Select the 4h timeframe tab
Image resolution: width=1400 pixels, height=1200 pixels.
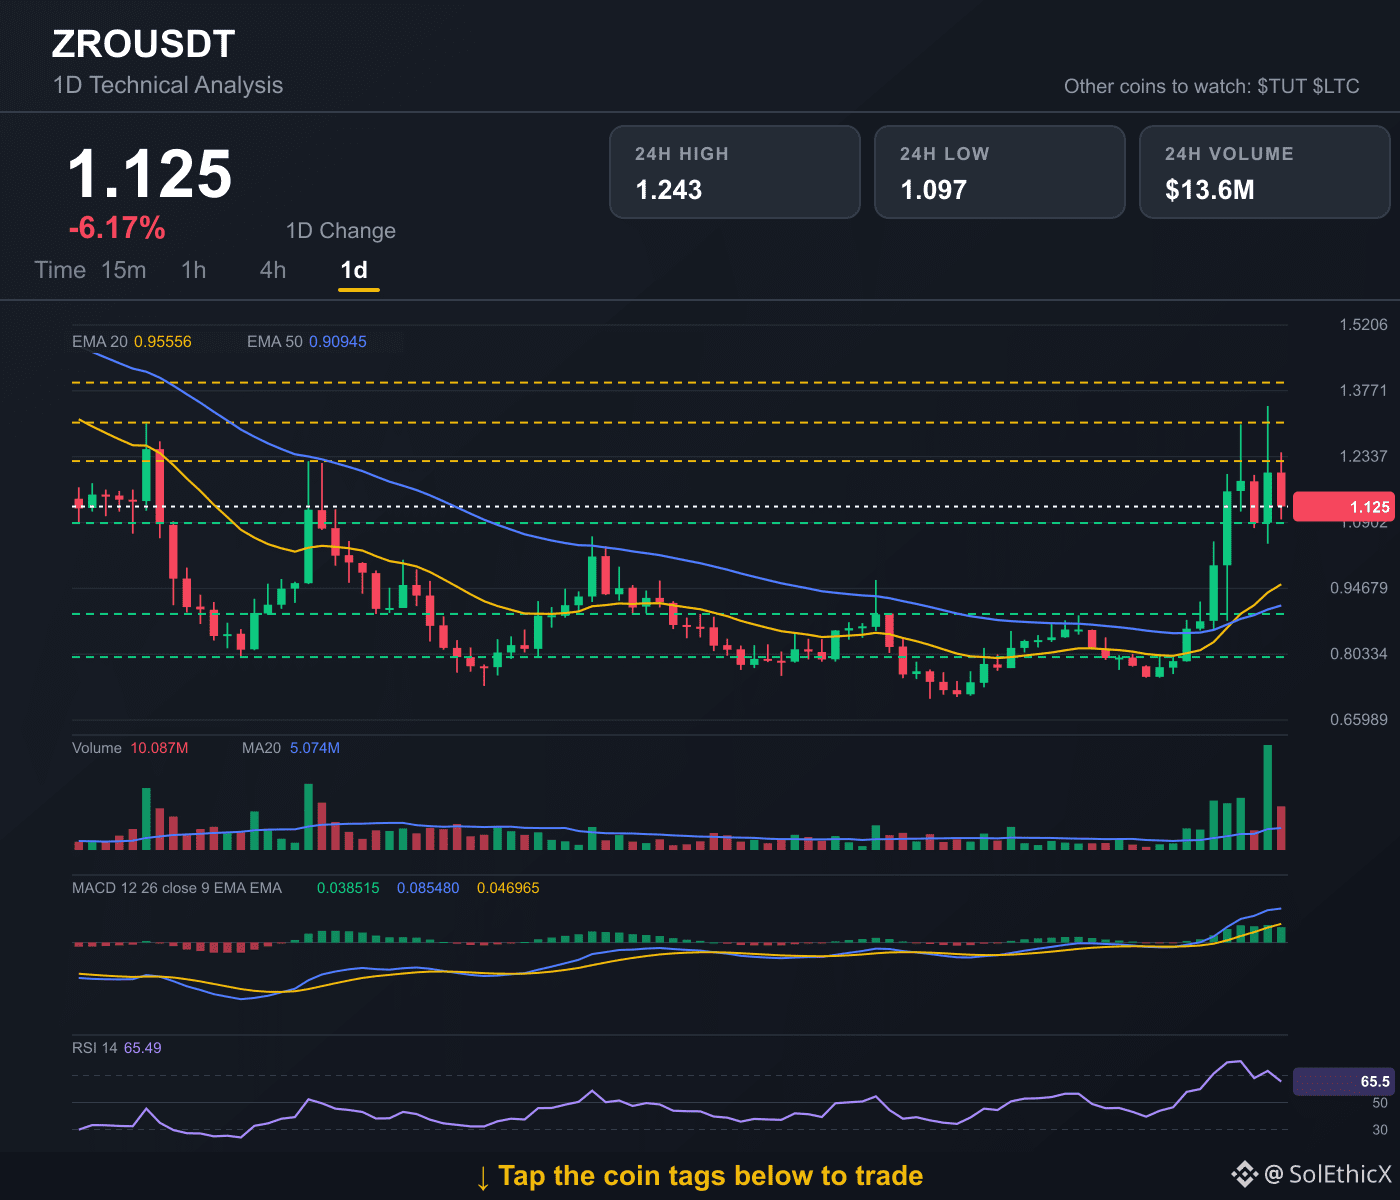[273, 270]
